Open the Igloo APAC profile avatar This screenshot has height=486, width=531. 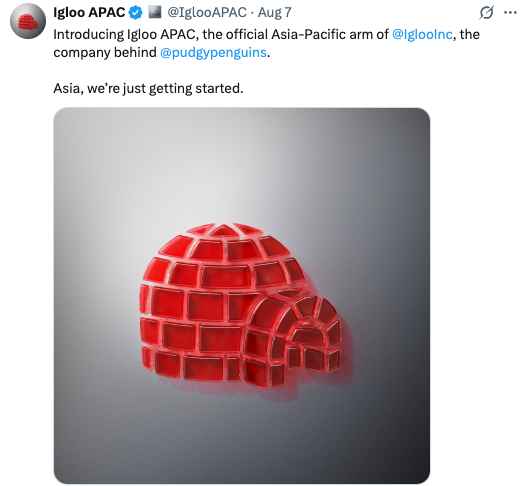coord(28,21)
